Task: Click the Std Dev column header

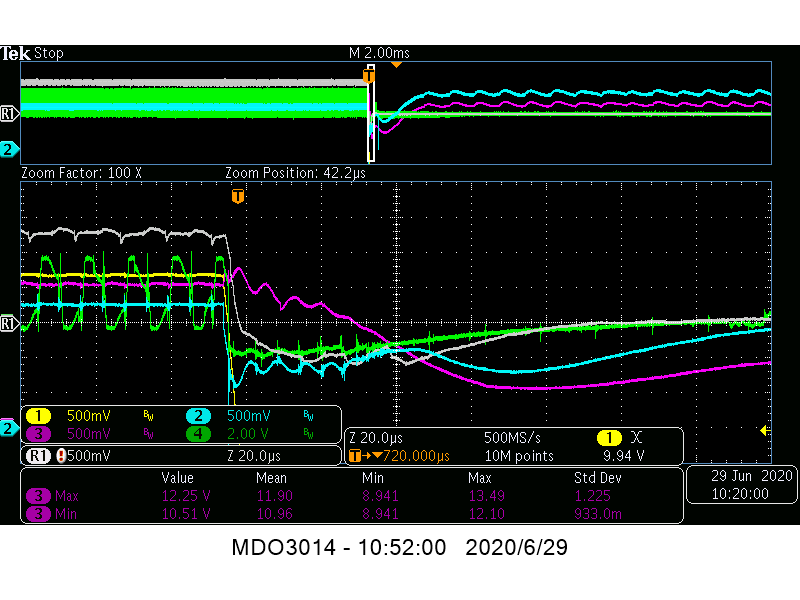Action: pos(598,478)
